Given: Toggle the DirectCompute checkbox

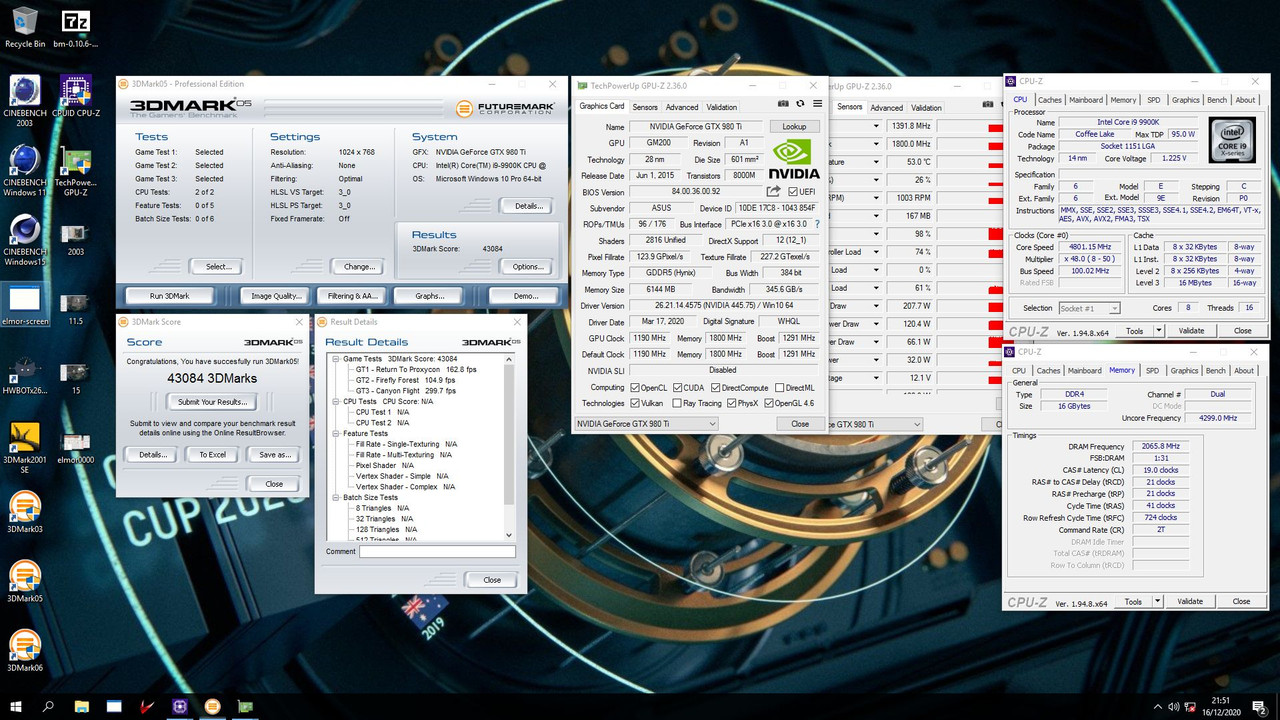Looking at the screenshot, I should (x=714, y=387).
